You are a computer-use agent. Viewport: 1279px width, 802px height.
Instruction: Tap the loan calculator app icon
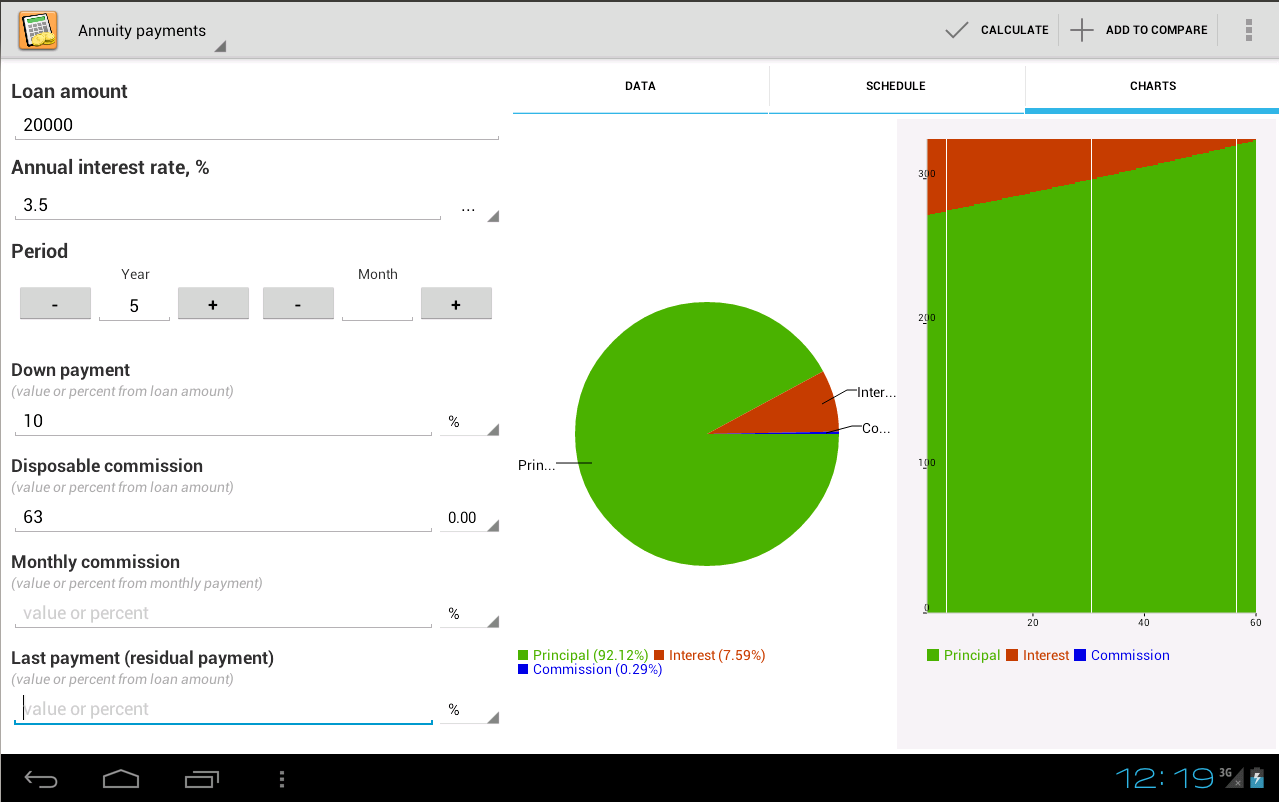click(x=38, y=31)
